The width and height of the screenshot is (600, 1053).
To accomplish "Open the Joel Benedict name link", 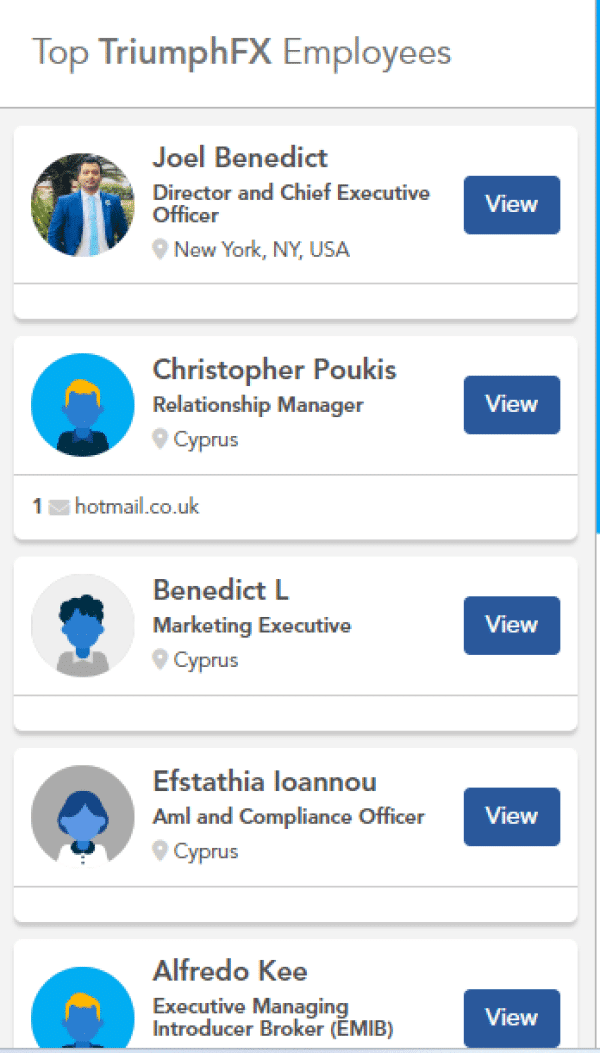I will (x=240, y=158).
